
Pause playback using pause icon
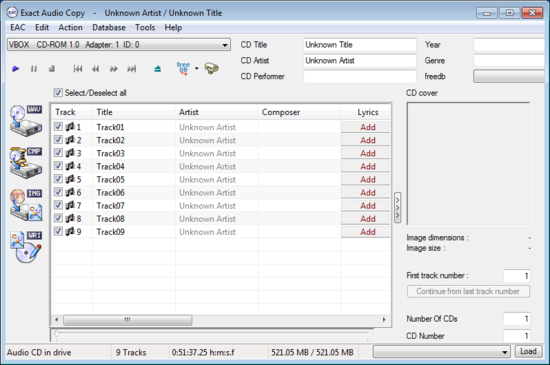[34, 69]
